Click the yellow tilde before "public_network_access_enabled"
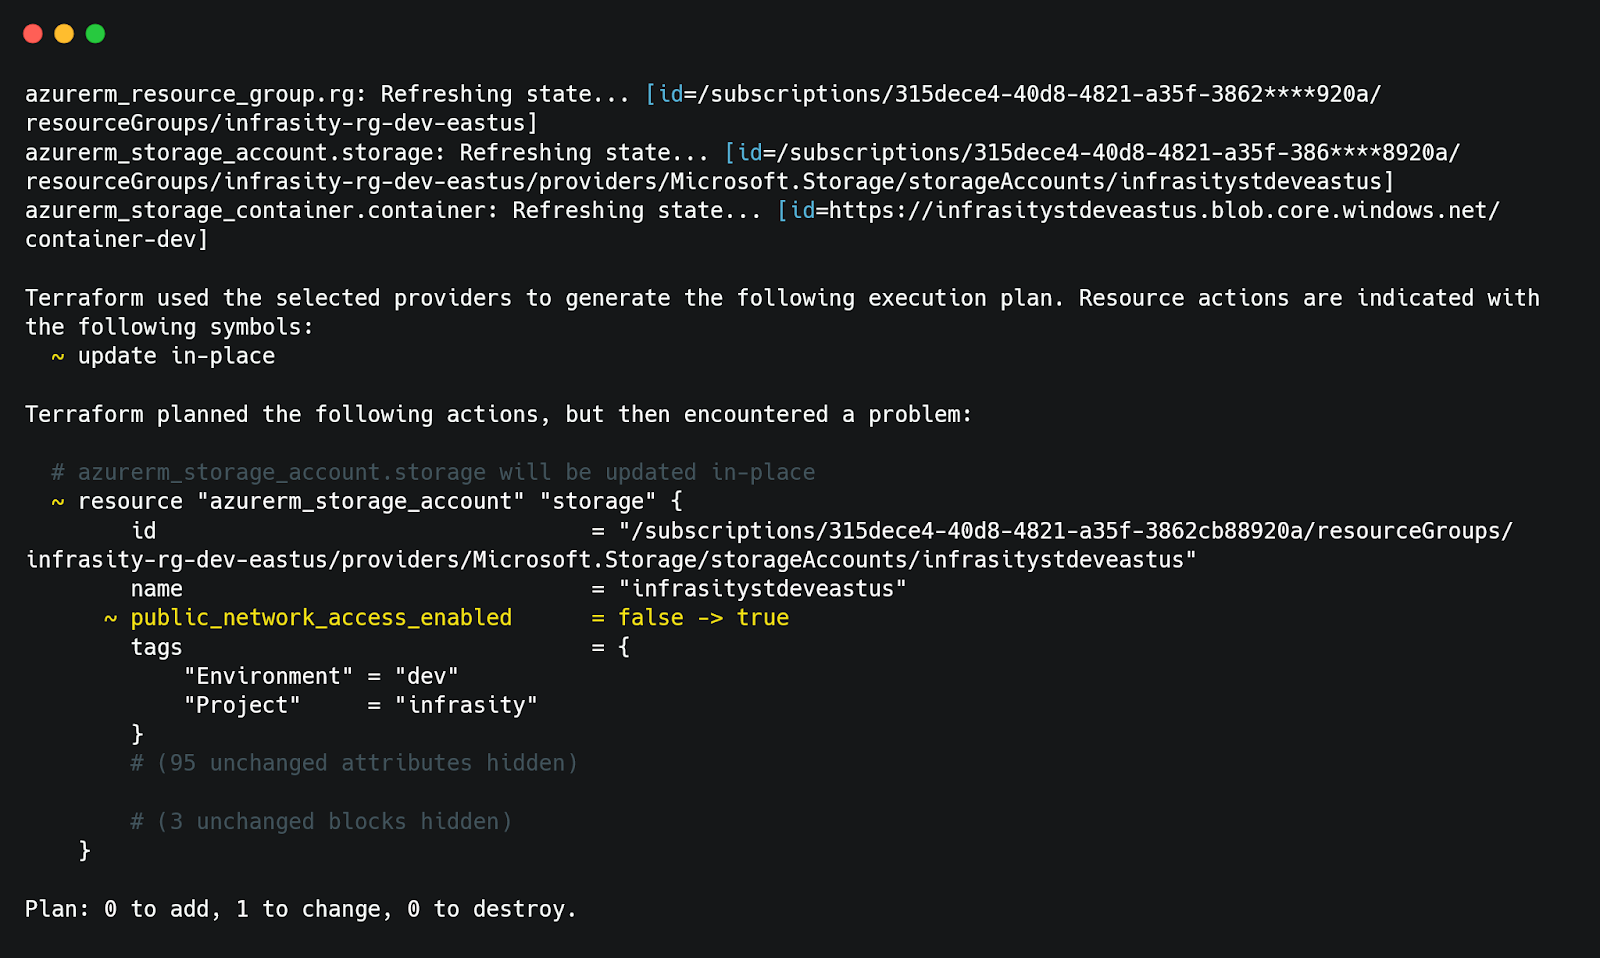Screen dimensions: 1600x958 click(x=111, y=618)
